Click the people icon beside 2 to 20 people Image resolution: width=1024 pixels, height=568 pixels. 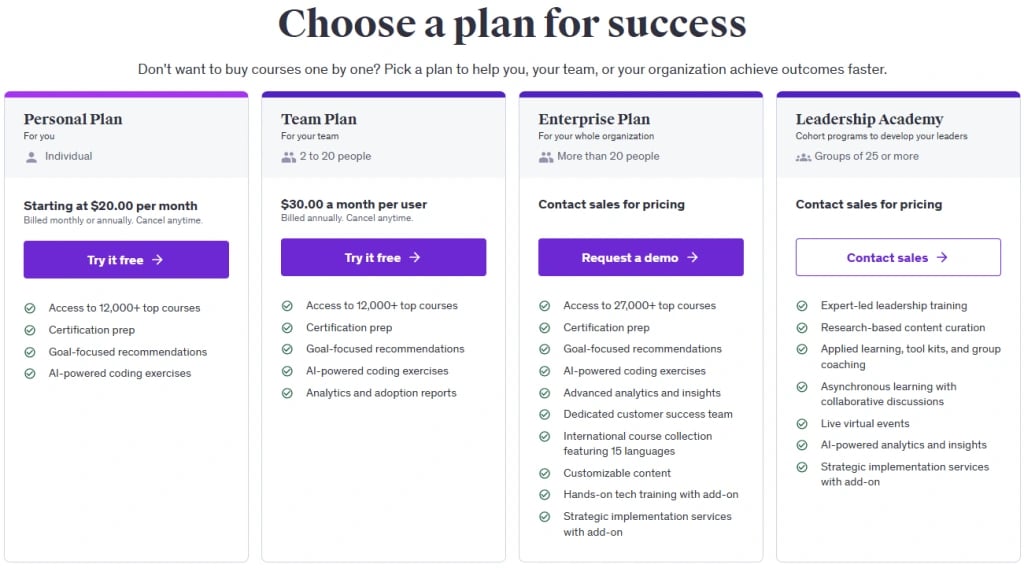289,157
